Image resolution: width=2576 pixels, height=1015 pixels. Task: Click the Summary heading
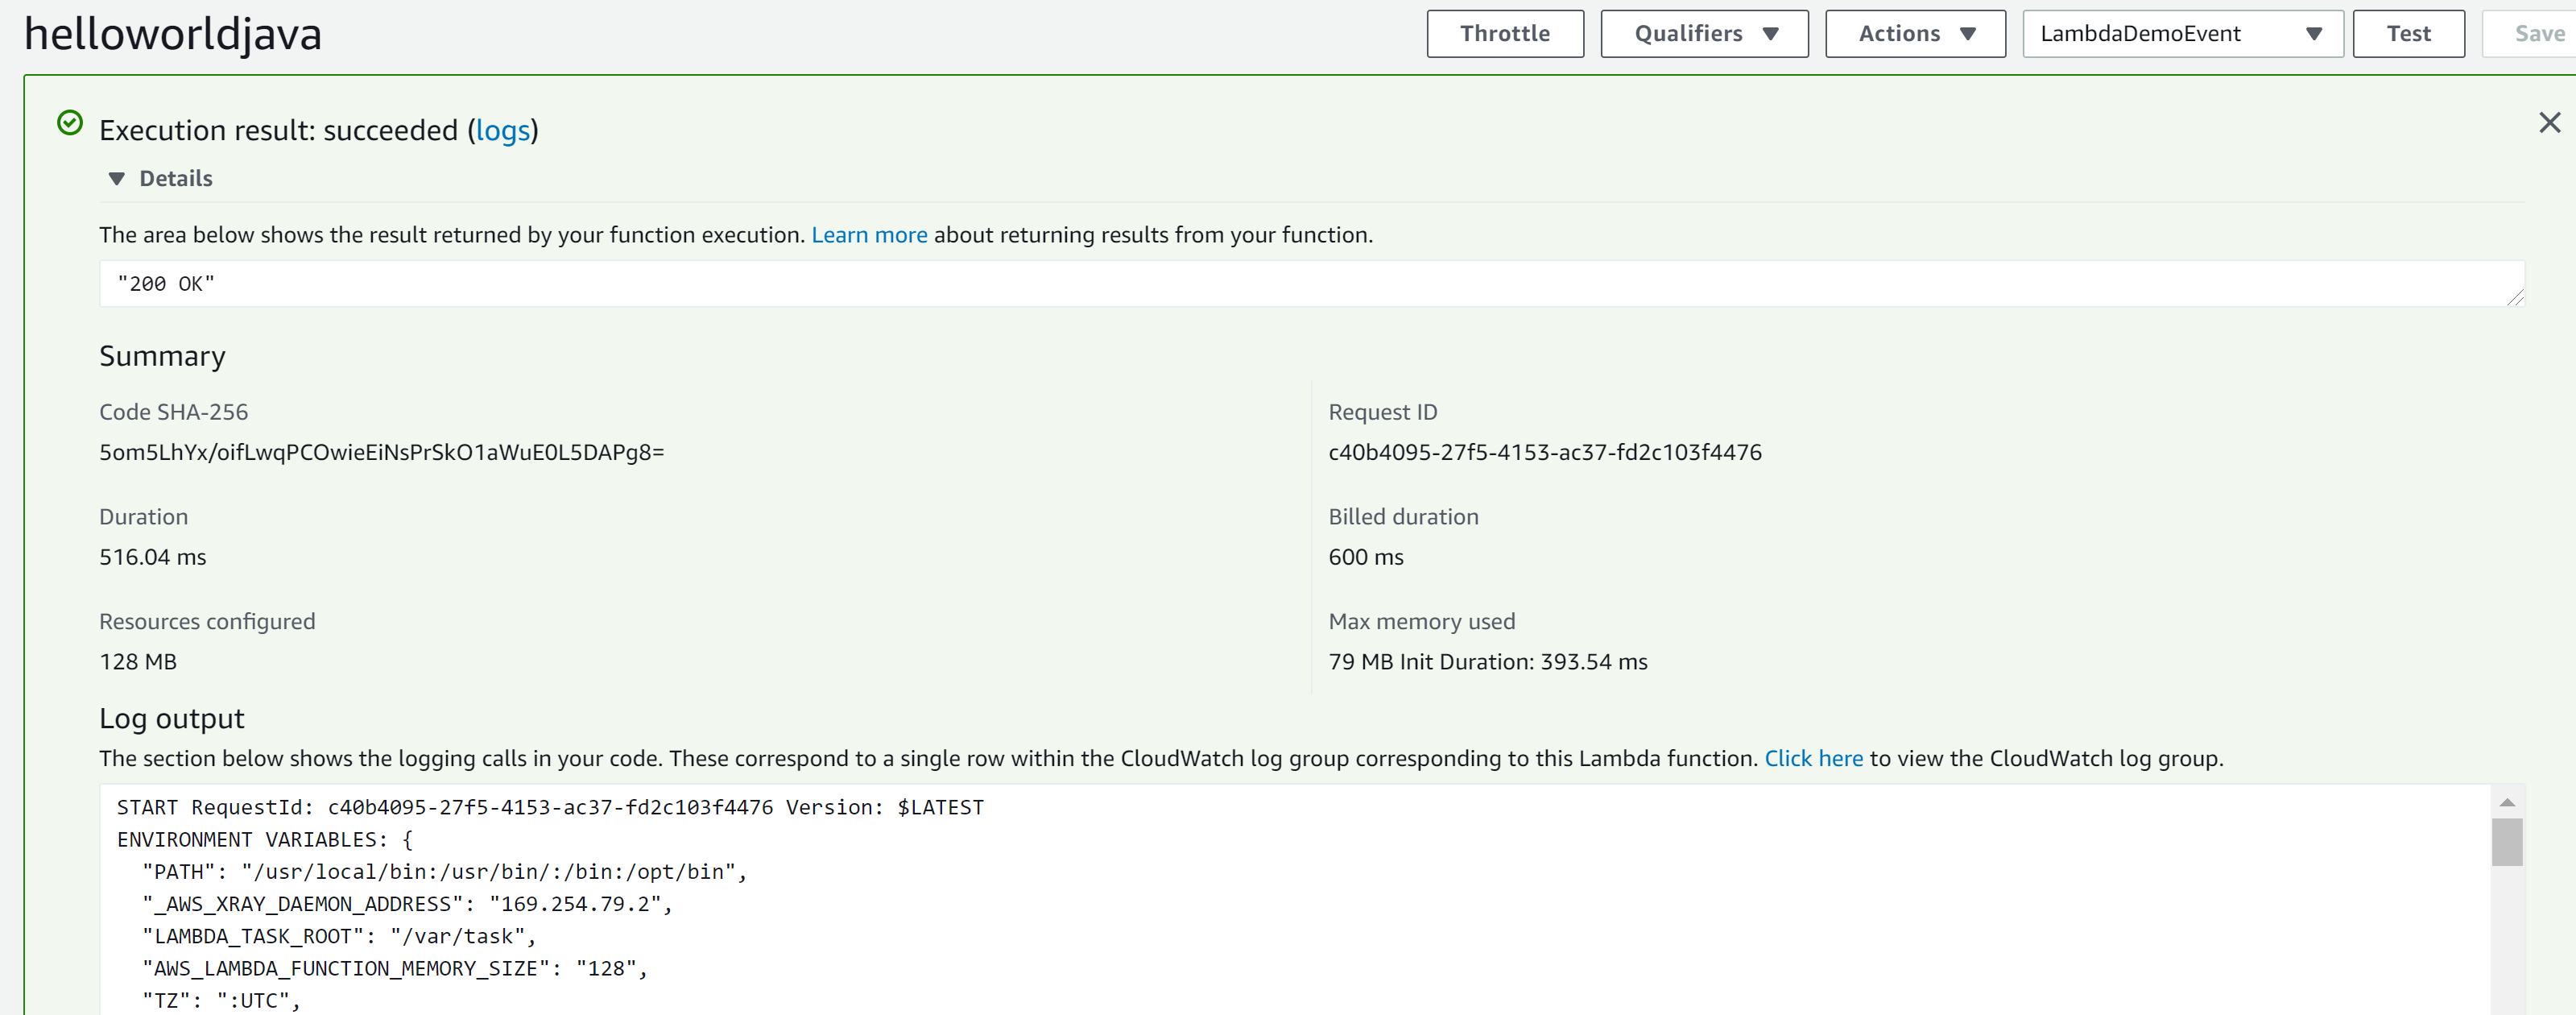pos(162,357)
